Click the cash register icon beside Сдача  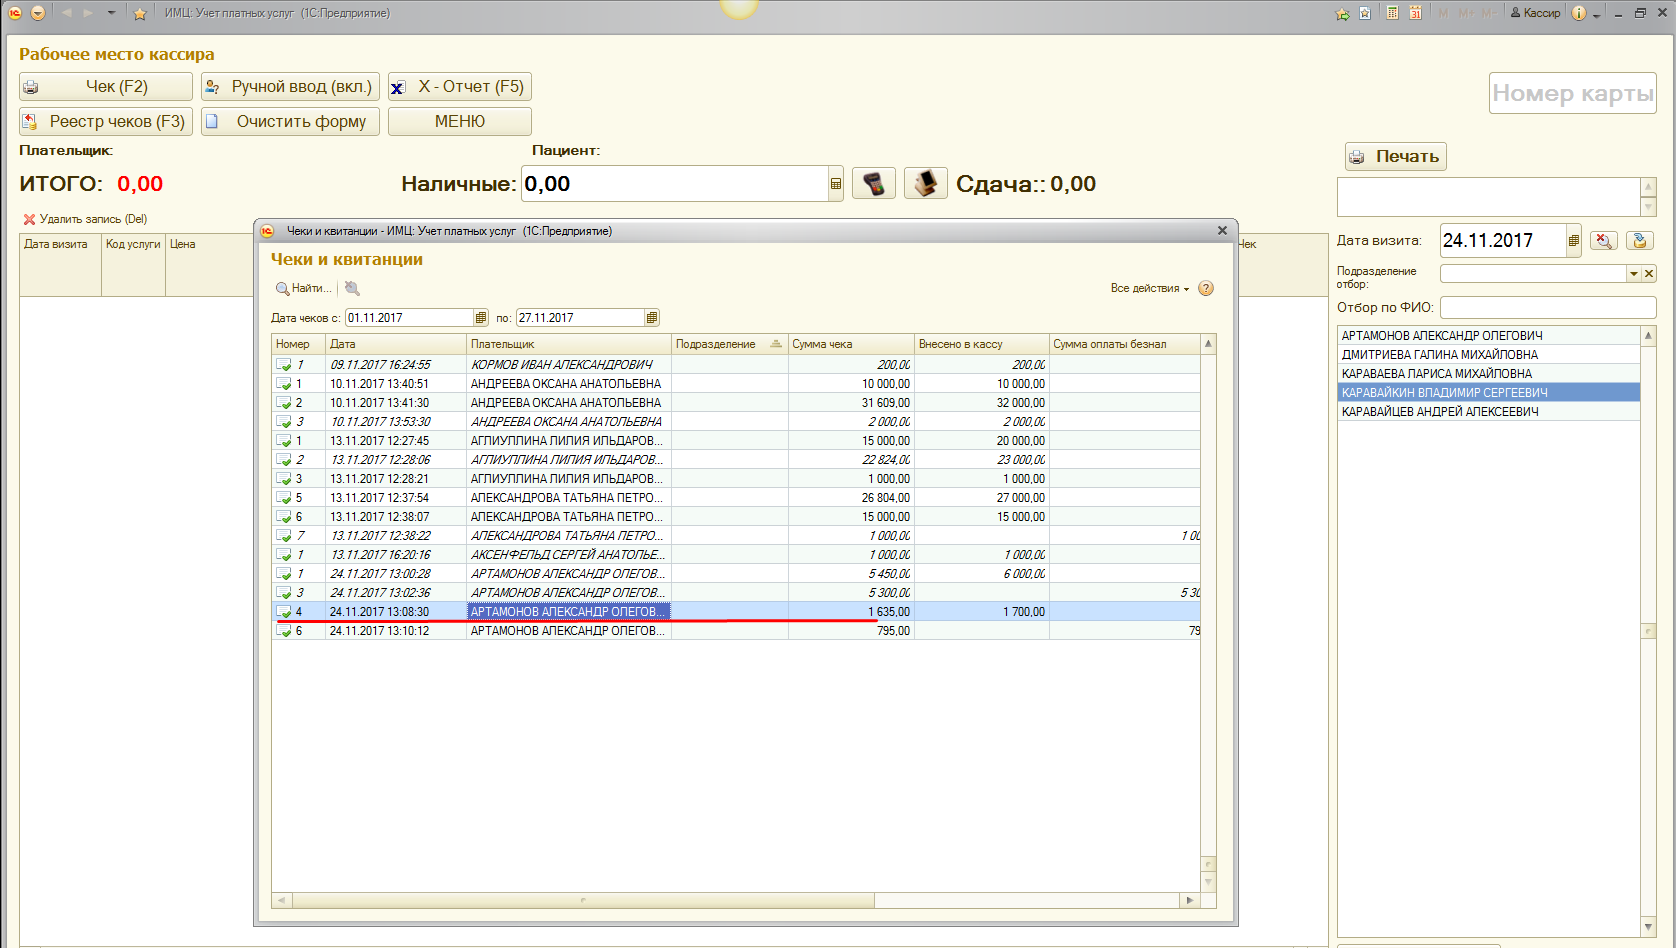point(925,184)
